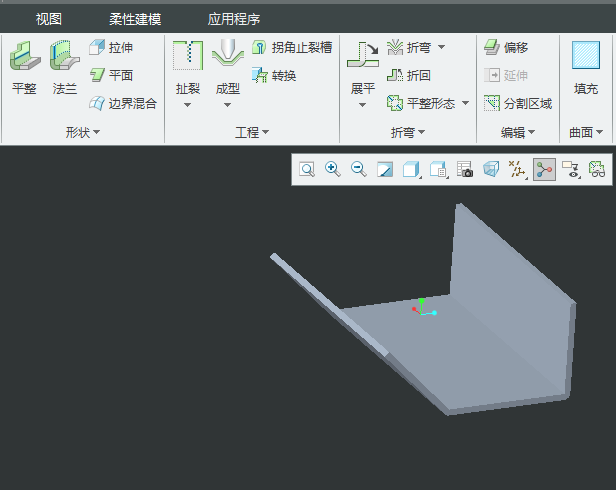Open the view manager camera icon

coord(465,169)
